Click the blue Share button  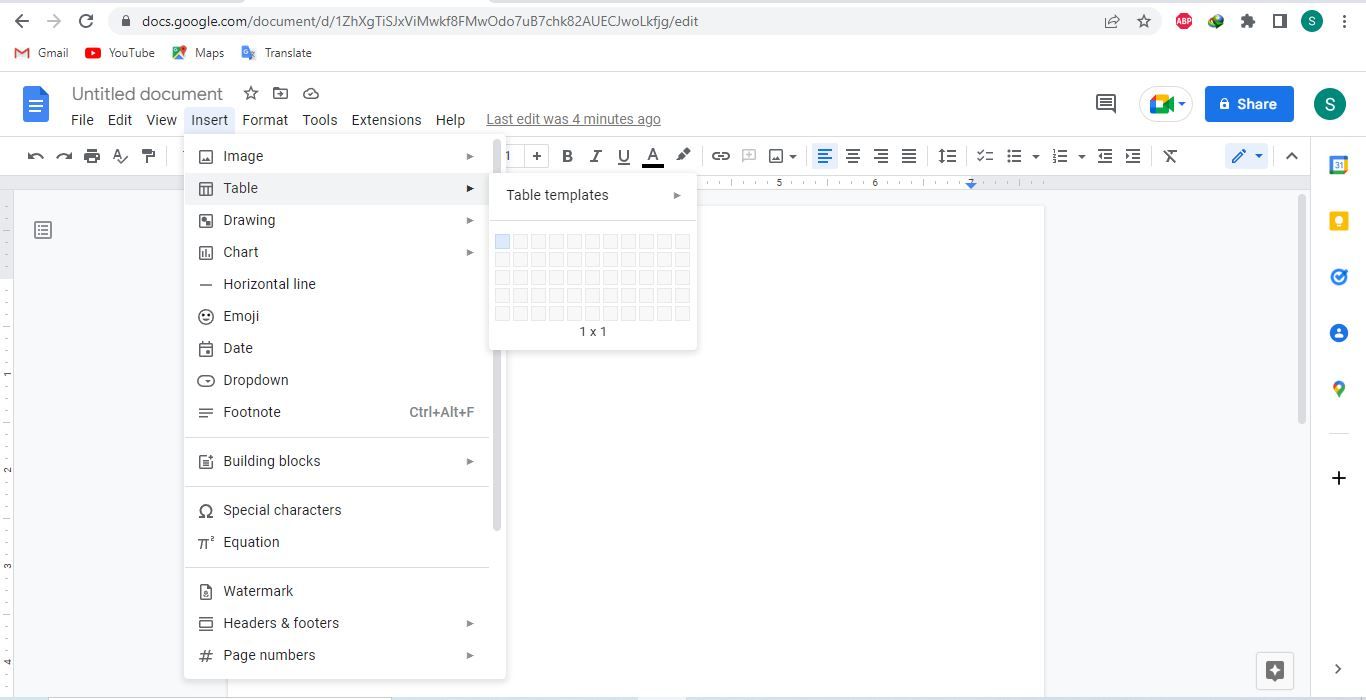1249,104
